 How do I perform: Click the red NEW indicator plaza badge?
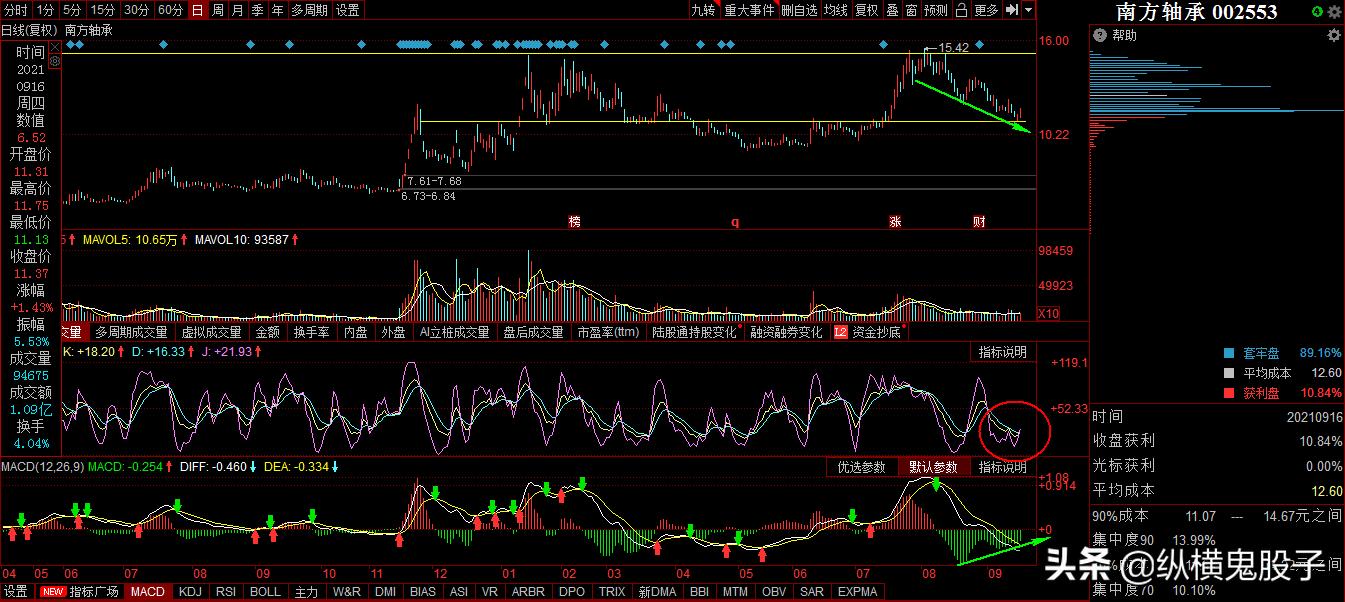pos(52,592)
